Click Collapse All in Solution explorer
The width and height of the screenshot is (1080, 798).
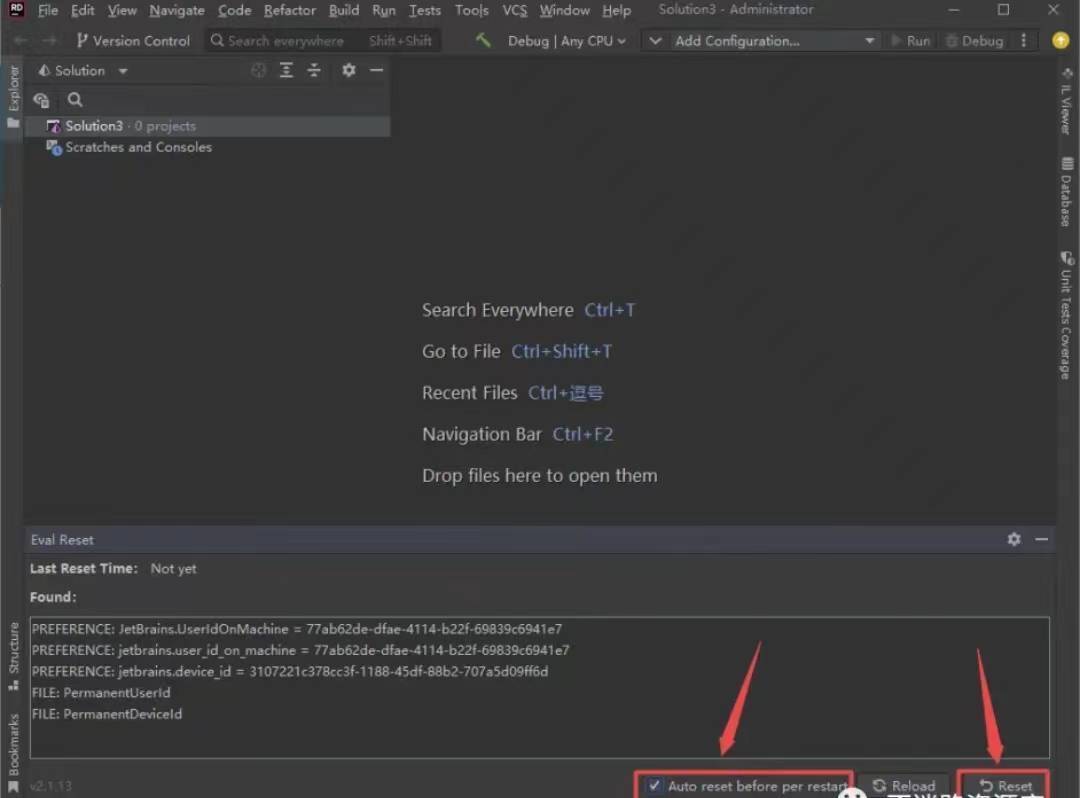click(x=314, y=70)
